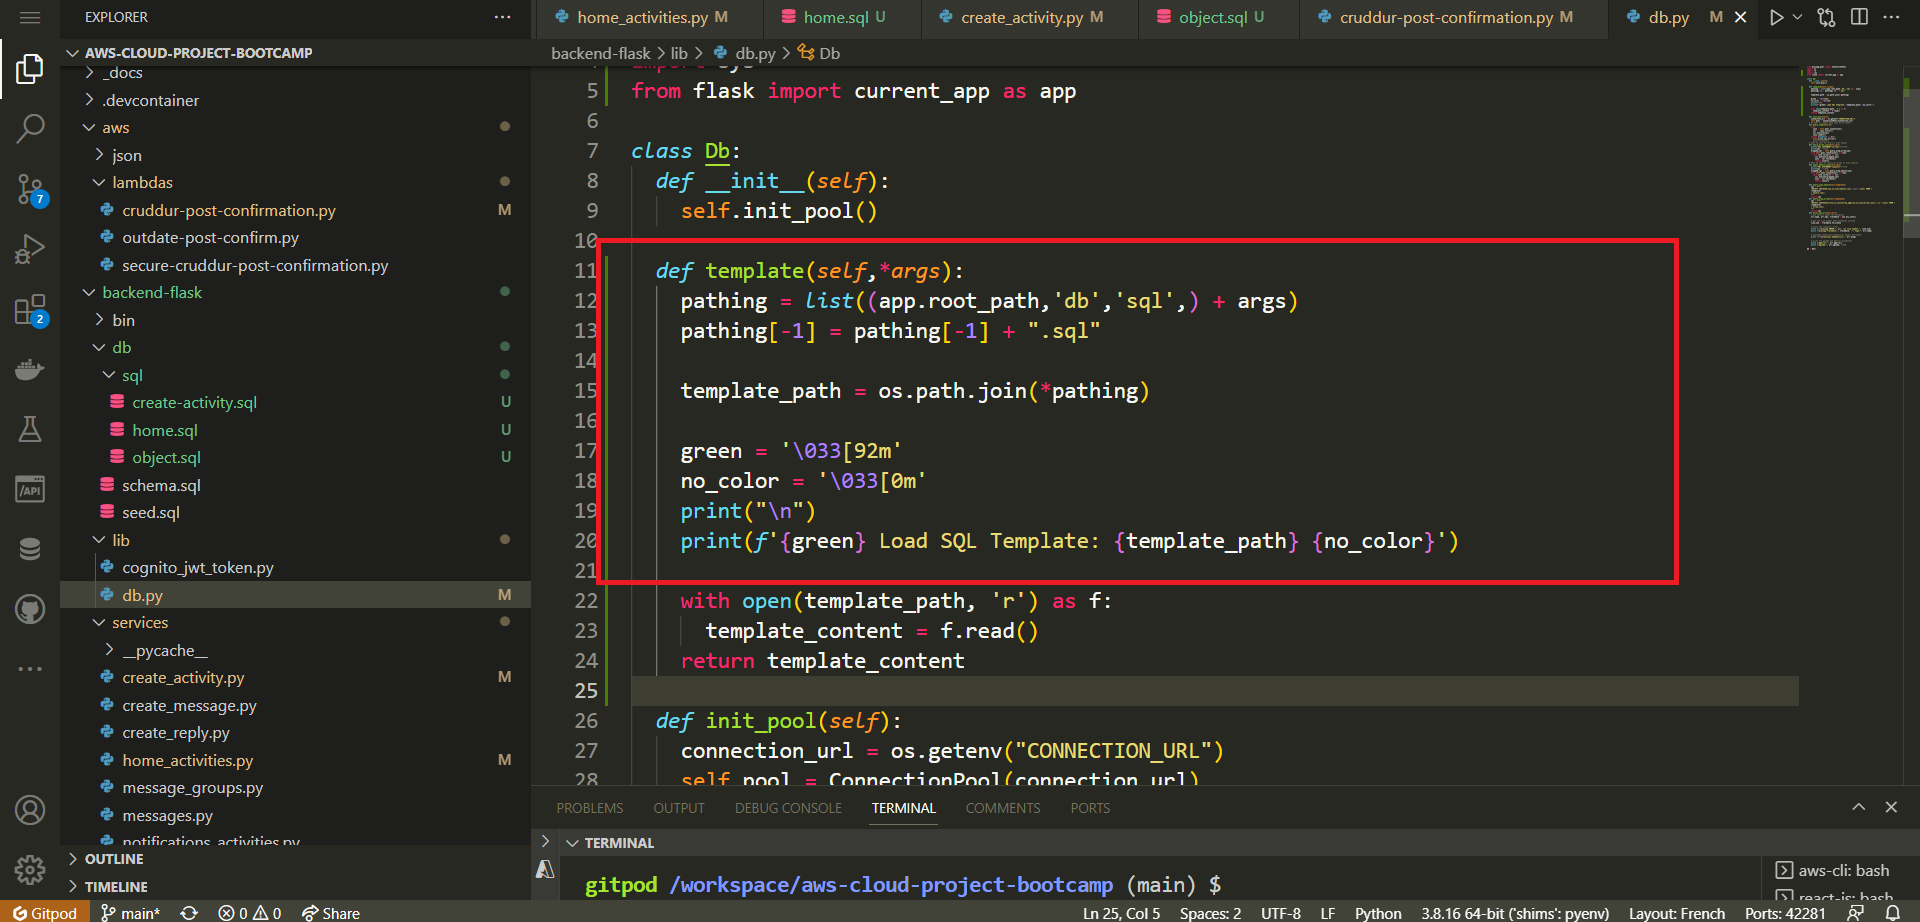The width and height of the screenshot is (1920, 922).
Task: Open the Testing flask icon view
Action: tap(30, 429)
